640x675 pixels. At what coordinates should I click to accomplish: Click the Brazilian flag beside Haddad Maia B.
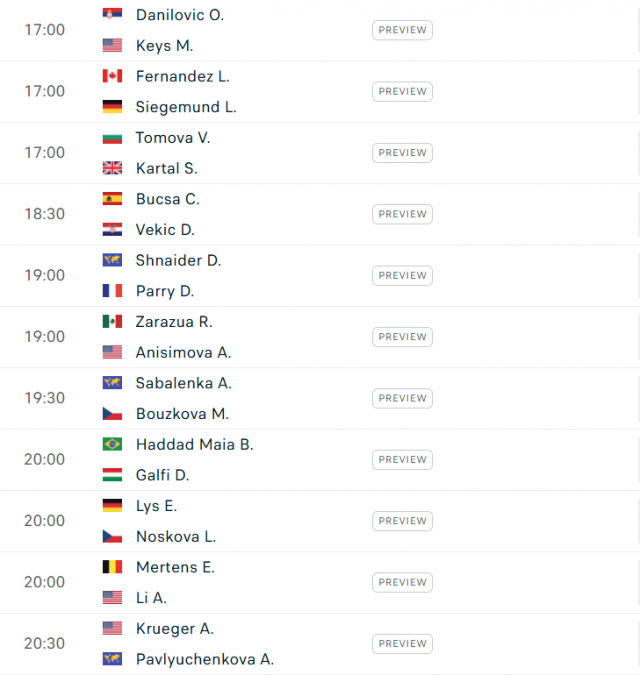(112, 444)
